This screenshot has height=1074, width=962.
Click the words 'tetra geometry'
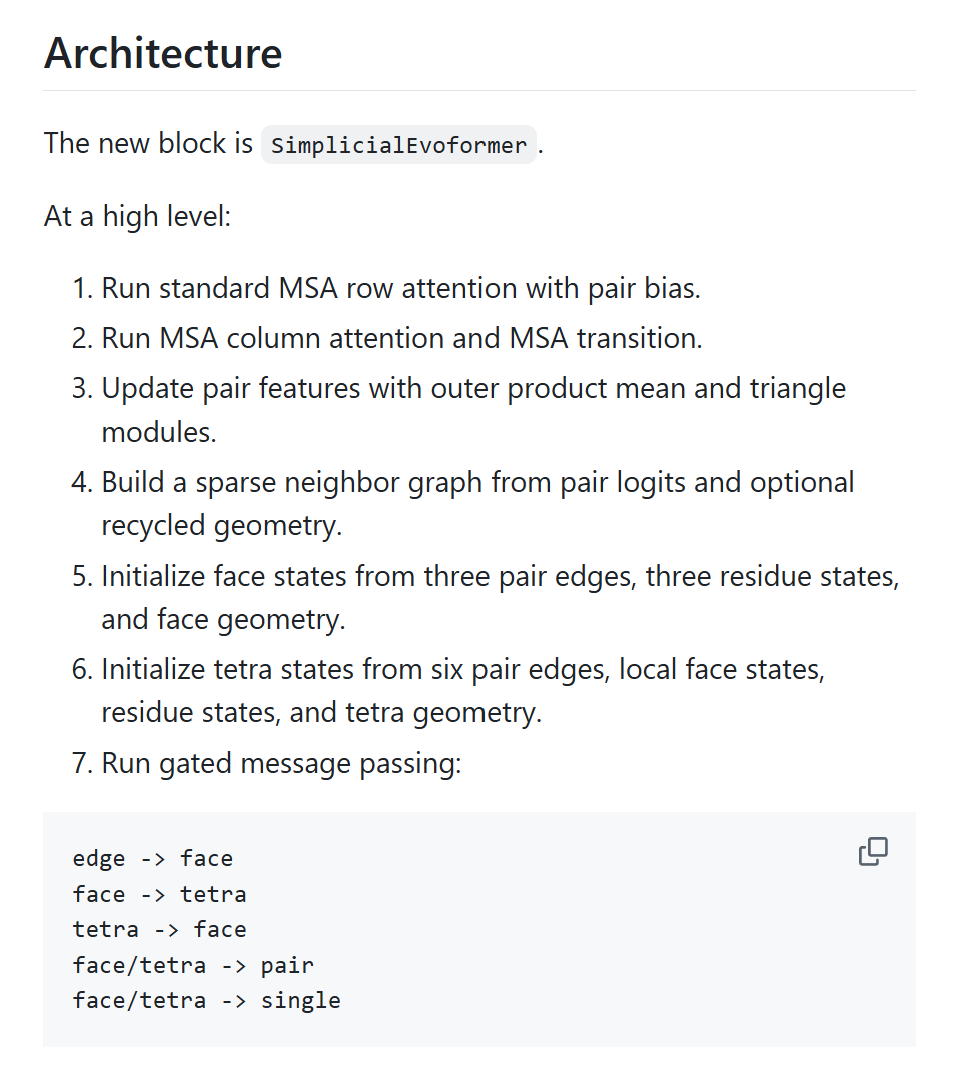coord(443,713)
